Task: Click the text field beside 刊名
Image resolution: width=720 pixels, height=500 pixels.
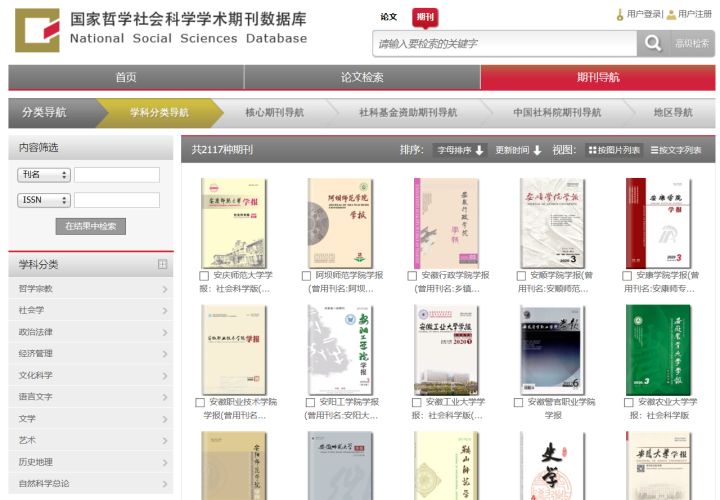Action: (117, 174)
